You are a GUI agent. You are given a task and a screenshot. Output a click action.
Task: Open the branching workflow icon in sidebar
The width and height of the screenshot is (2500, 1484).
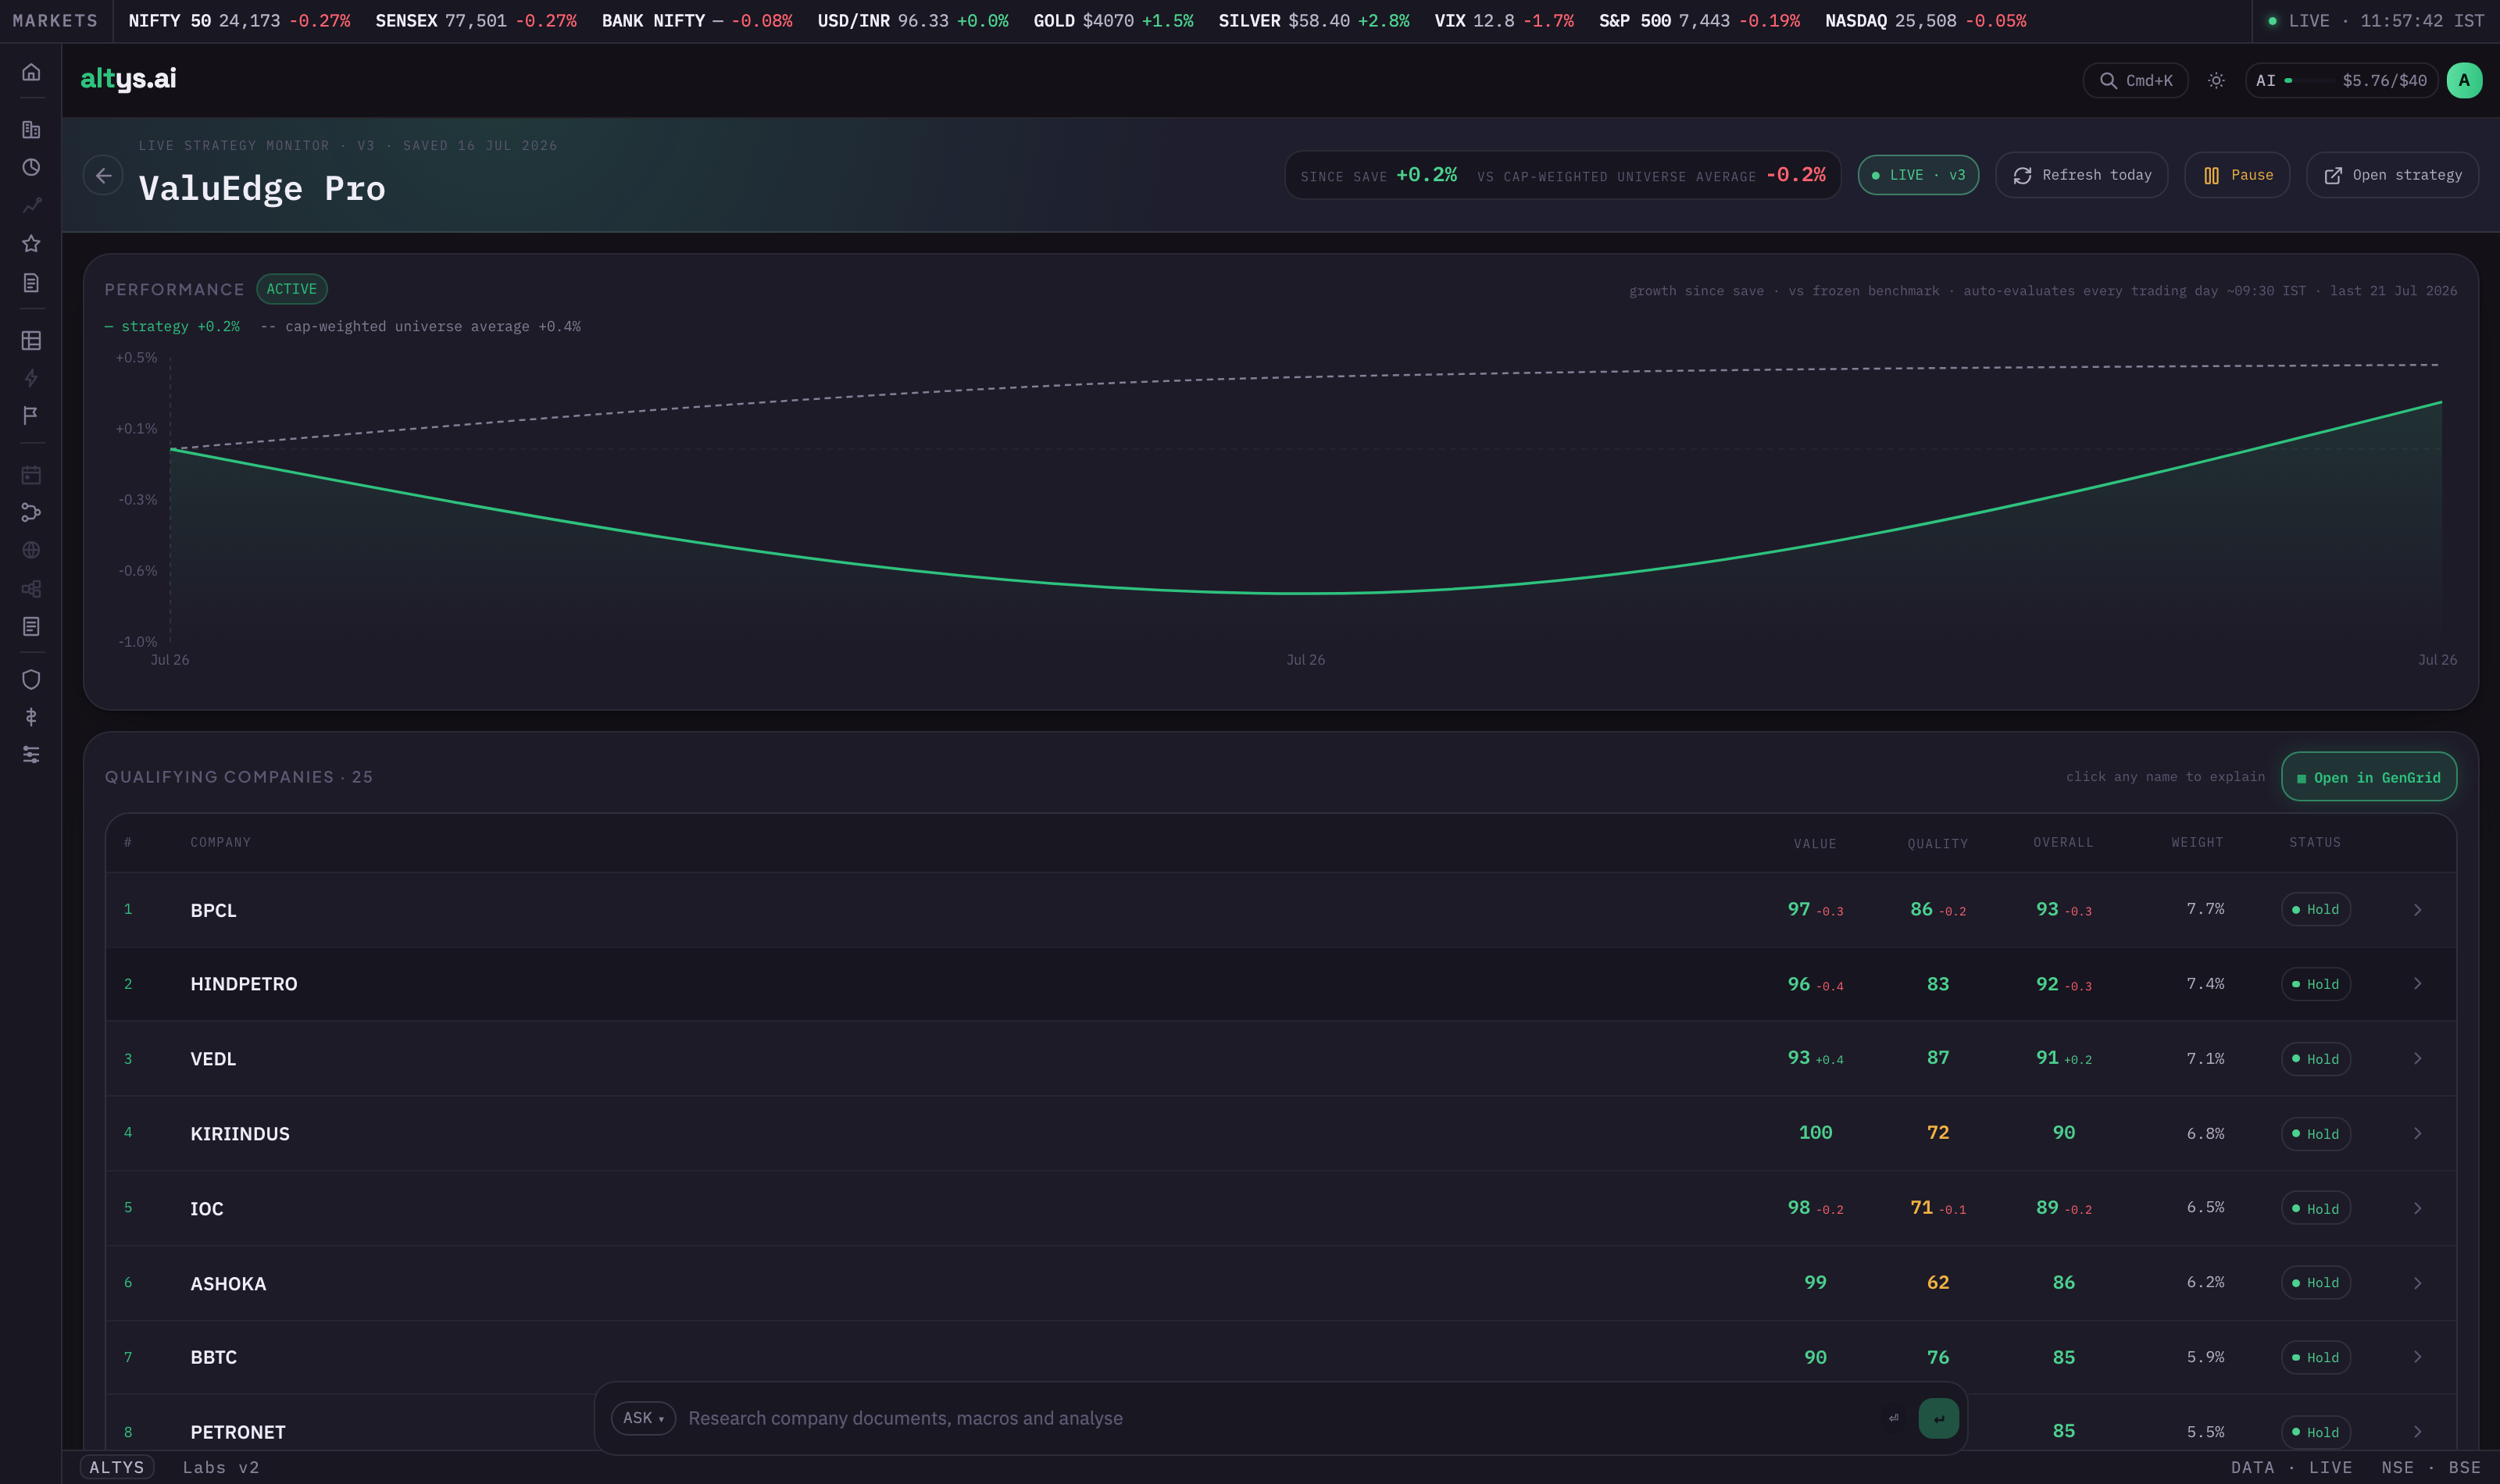click(x=31, y=512)
